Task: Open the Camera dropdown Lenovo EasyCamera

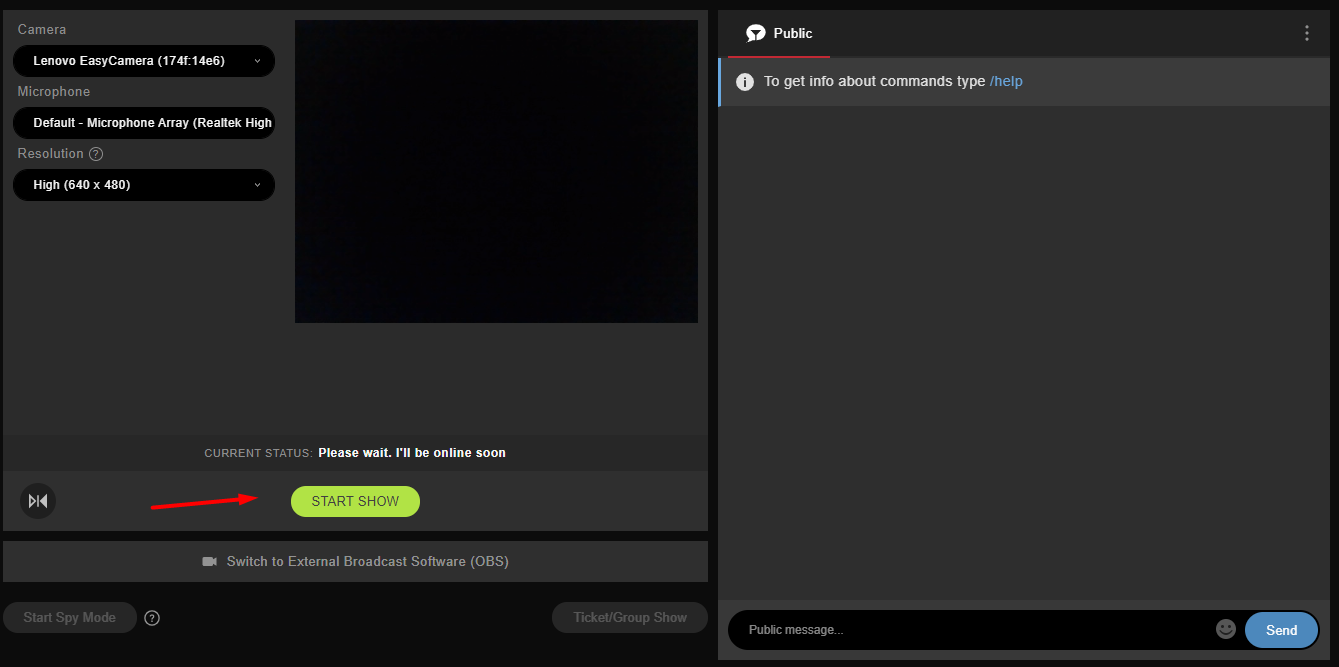Action: click(144, 61)
